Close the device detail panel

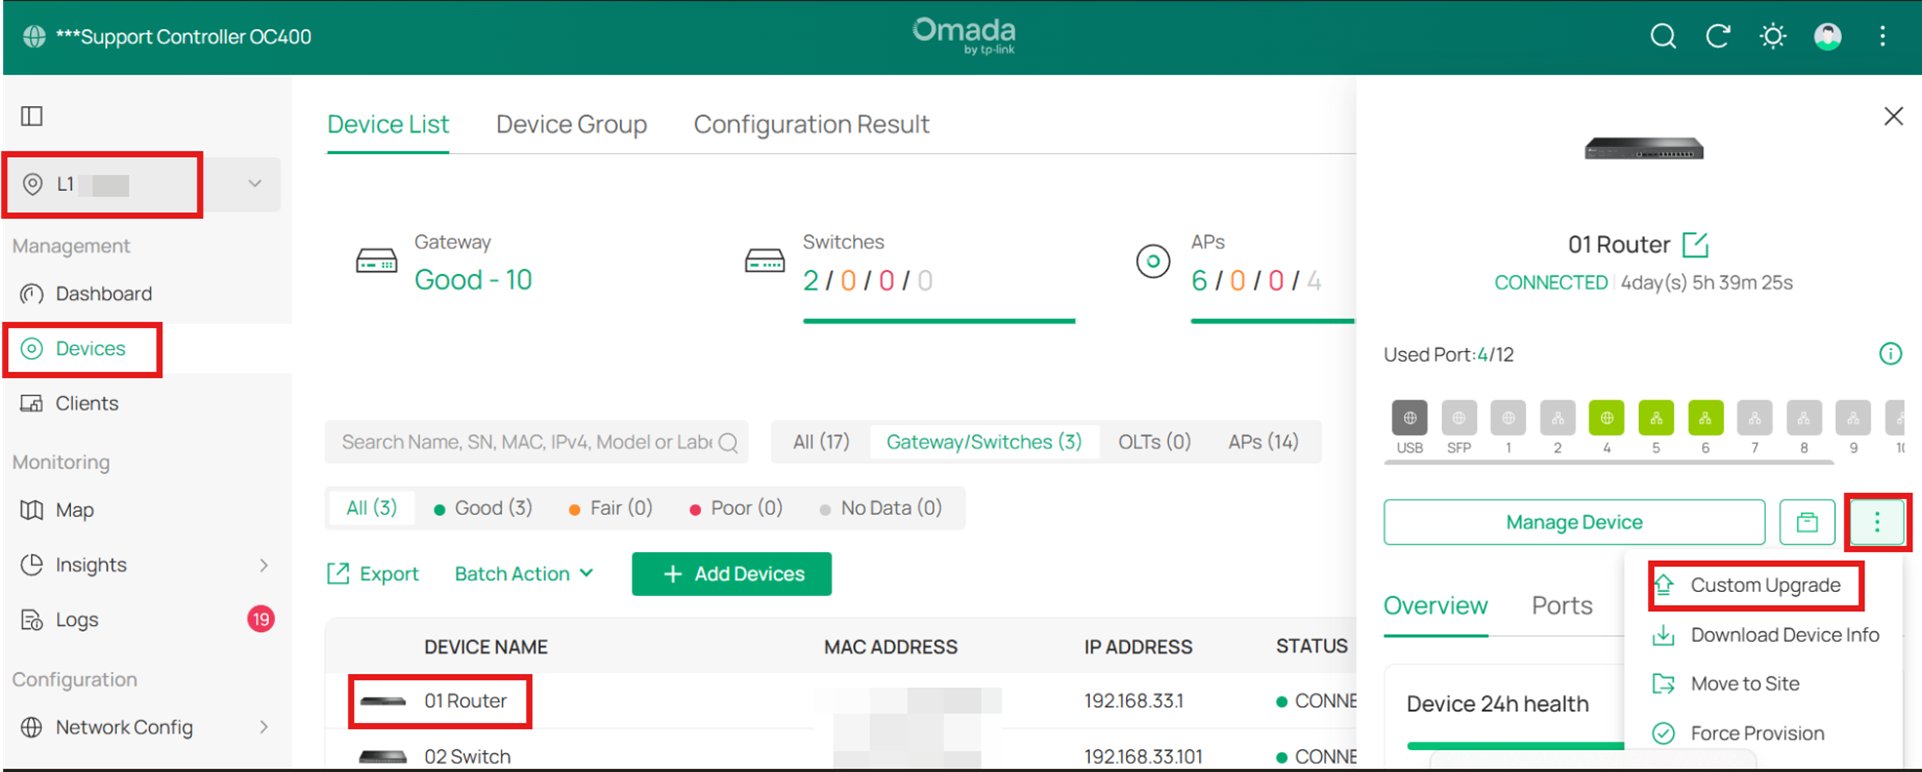(x=1893, y=116)
